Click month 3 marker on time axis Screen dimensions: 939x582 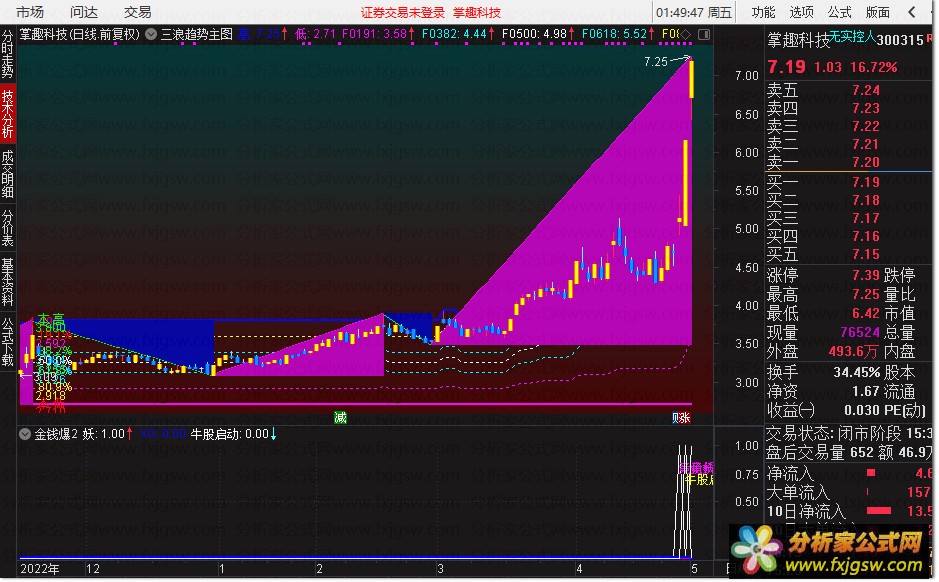tap(440, 569)
